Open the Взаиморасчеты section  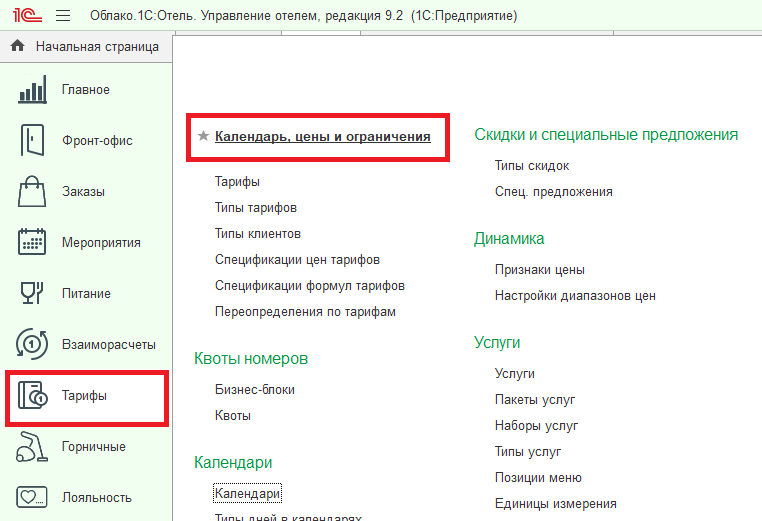point(109,345)
